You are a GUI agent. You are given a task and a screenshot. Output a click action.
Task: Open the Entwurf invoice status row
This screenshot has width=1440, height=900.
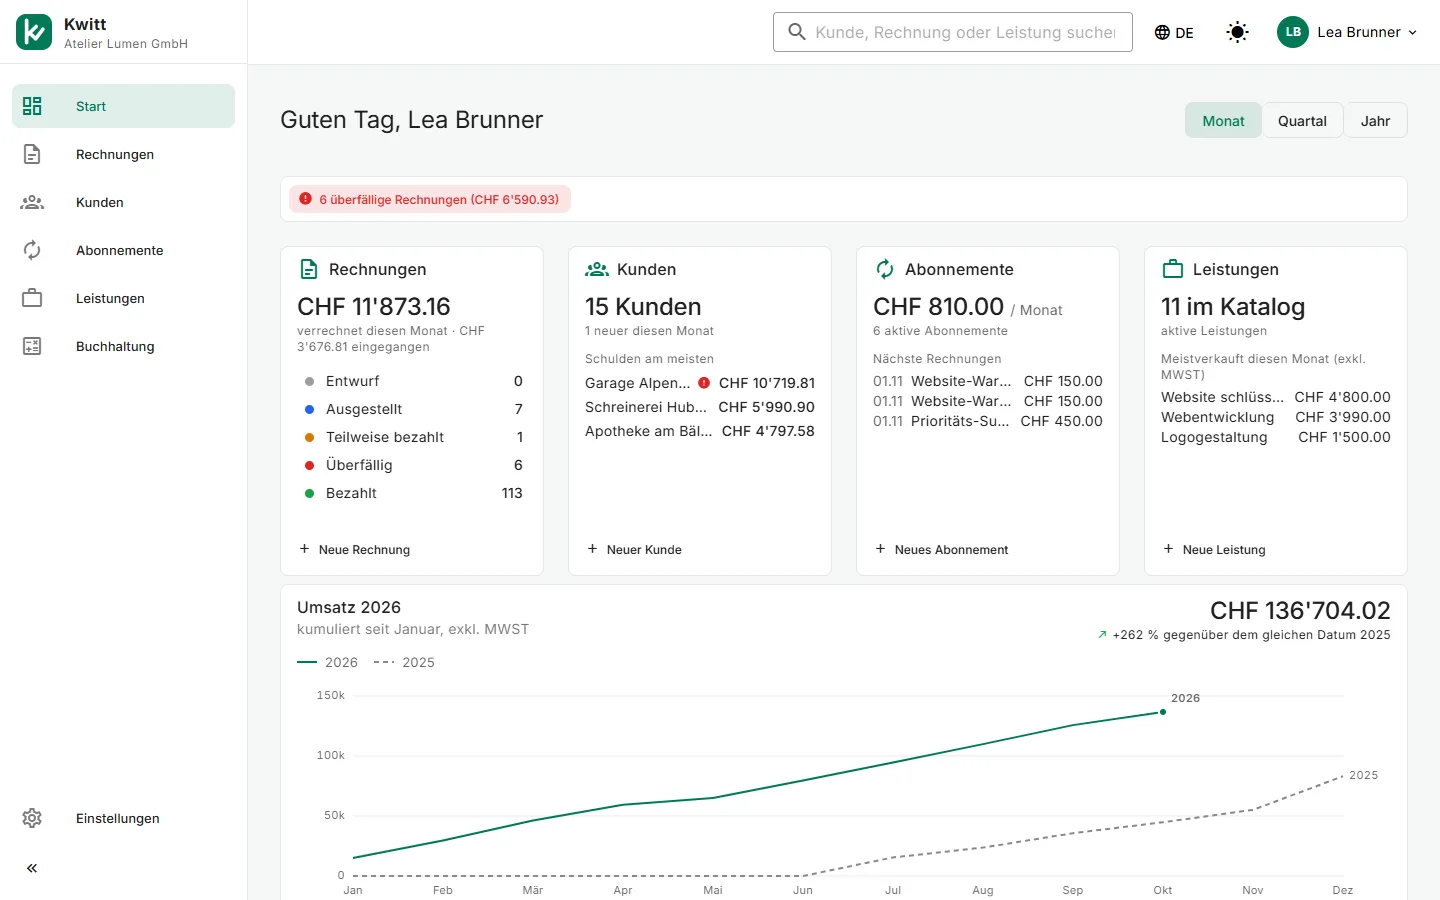click(x=412, y=381)
